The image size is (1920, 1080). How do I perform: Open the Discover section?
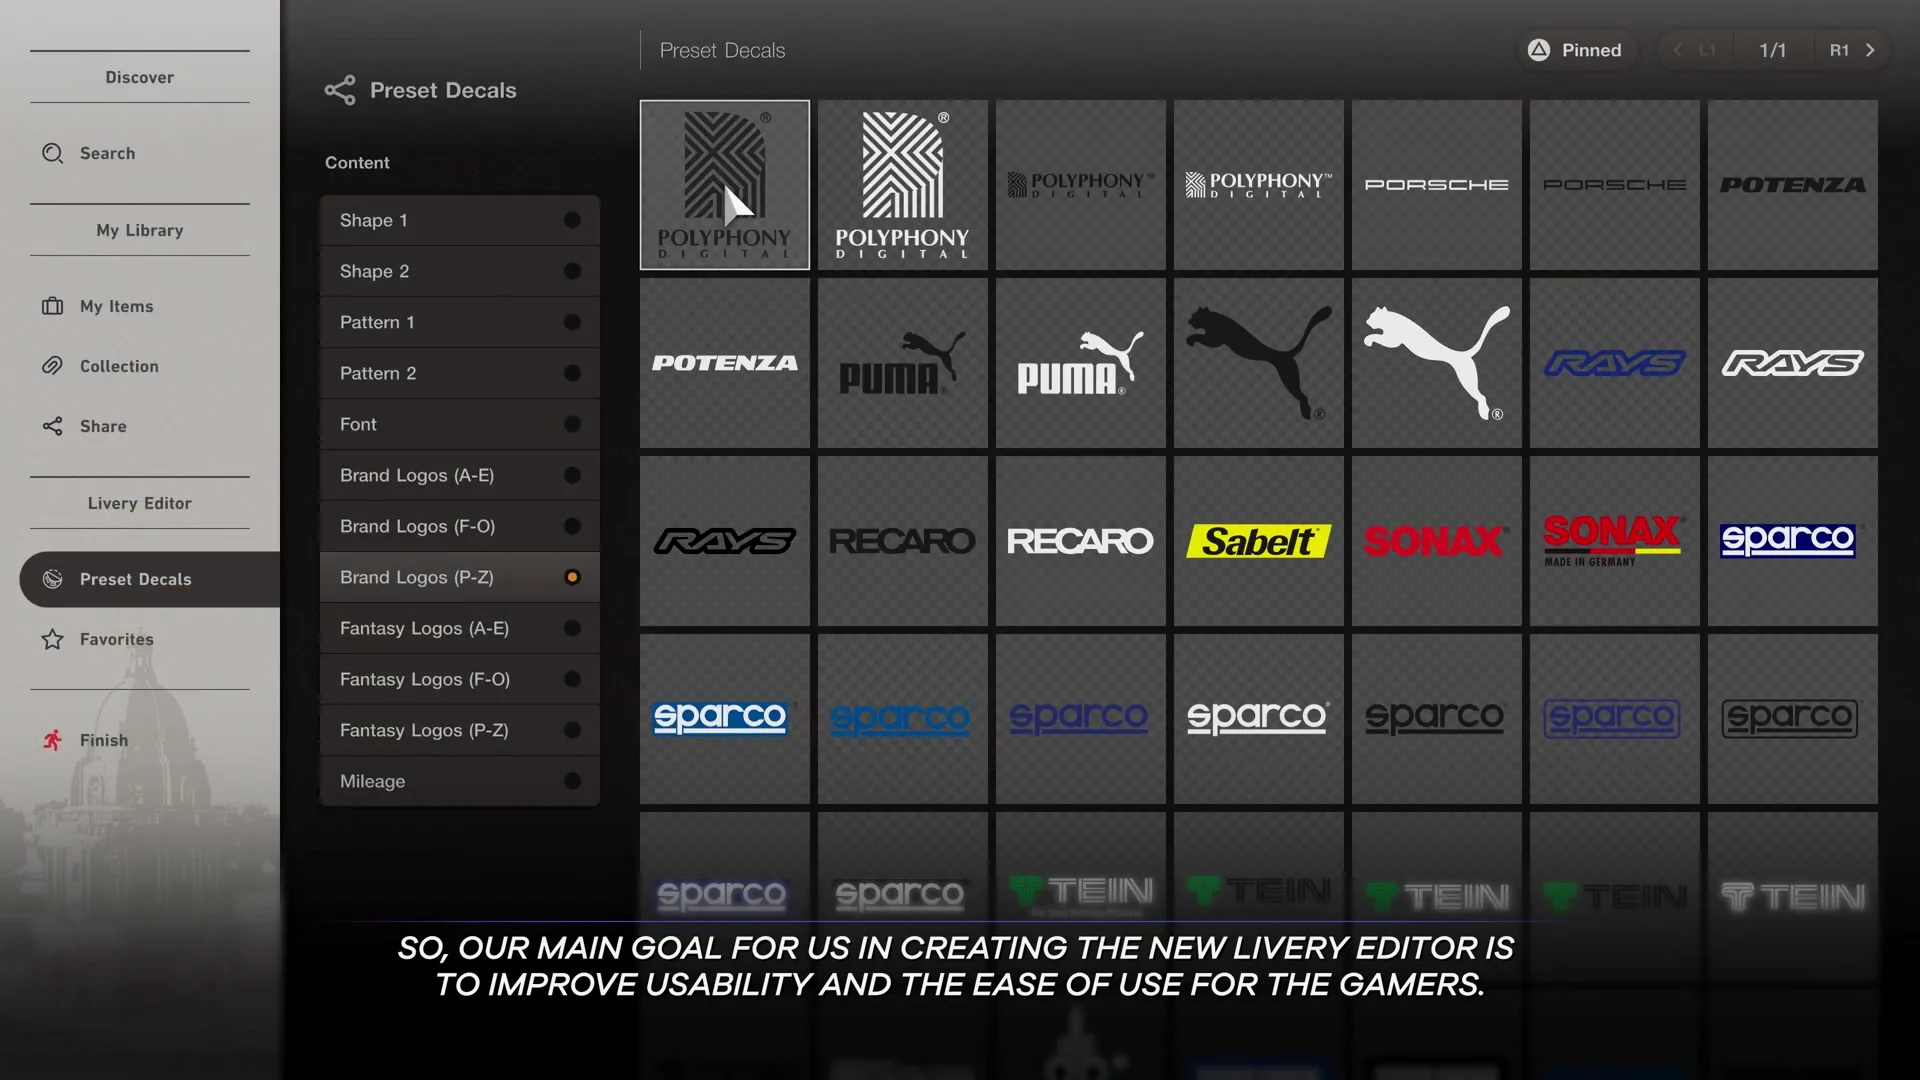(140, 77)
